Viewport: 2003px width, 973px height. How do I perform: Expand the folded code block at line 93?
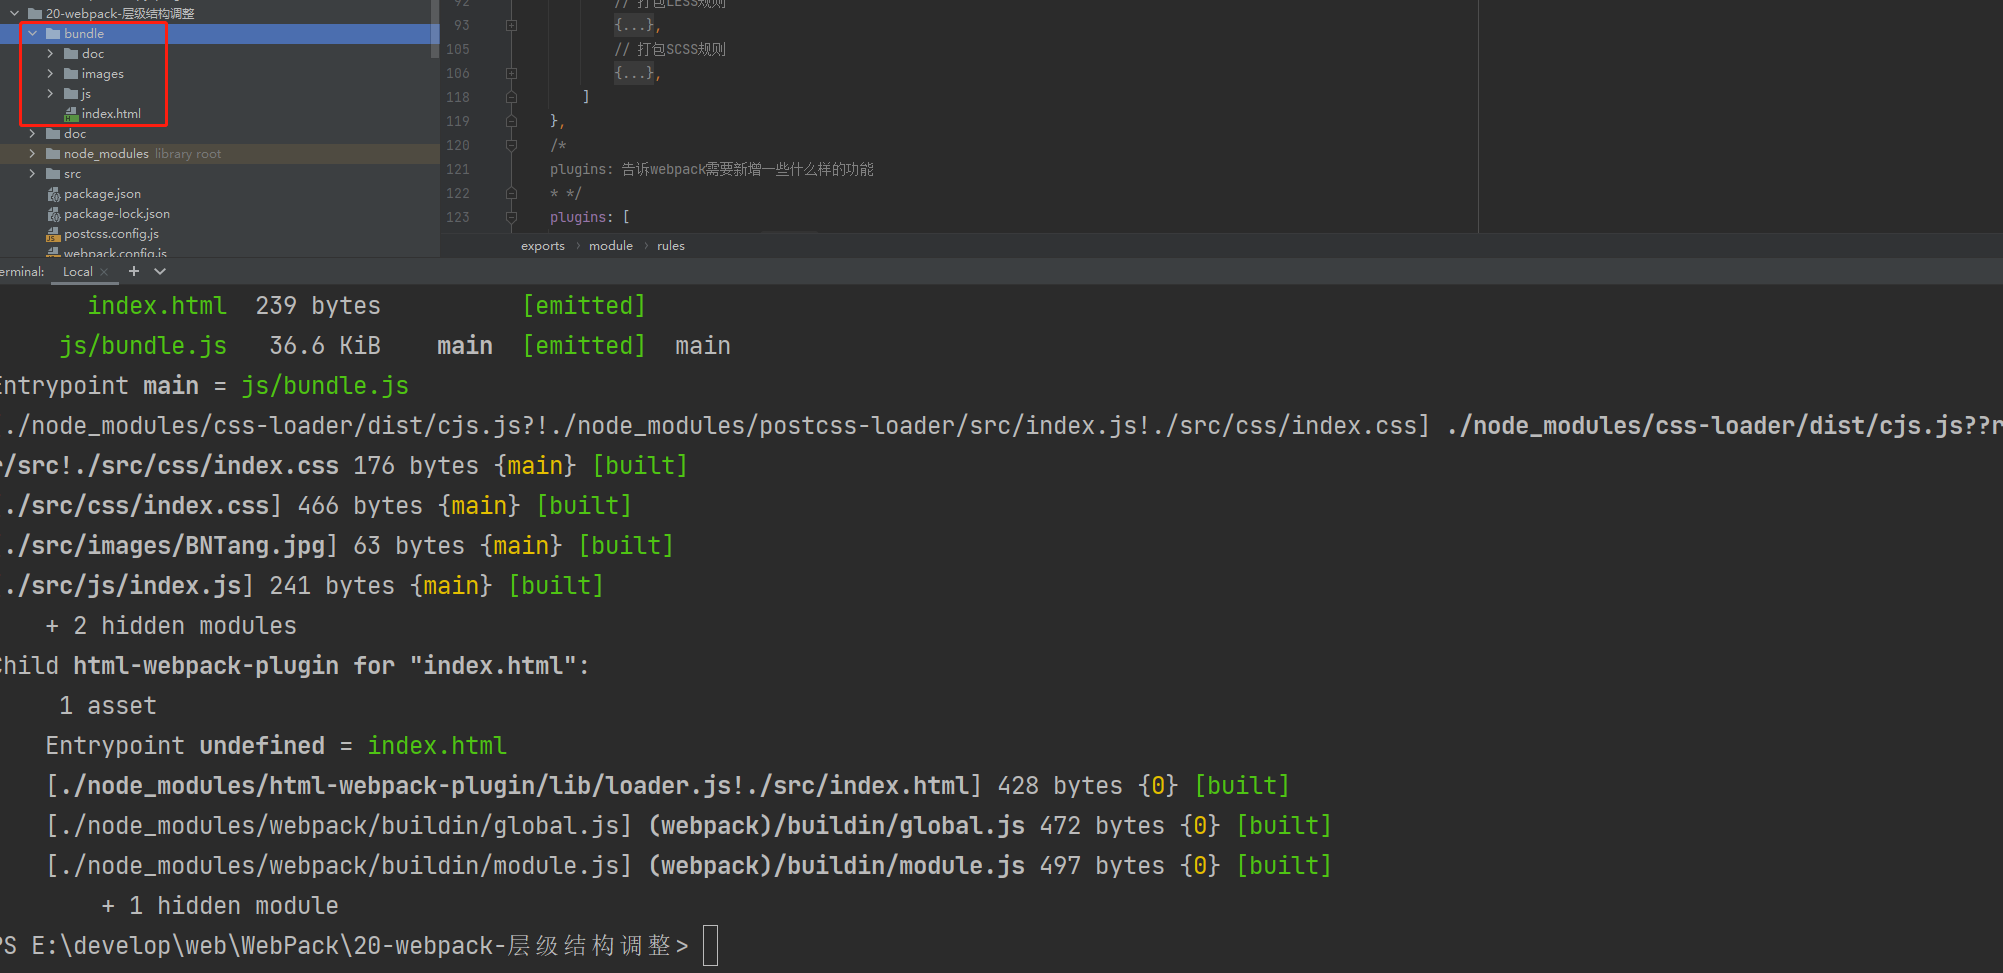click(x=511, y=25)
